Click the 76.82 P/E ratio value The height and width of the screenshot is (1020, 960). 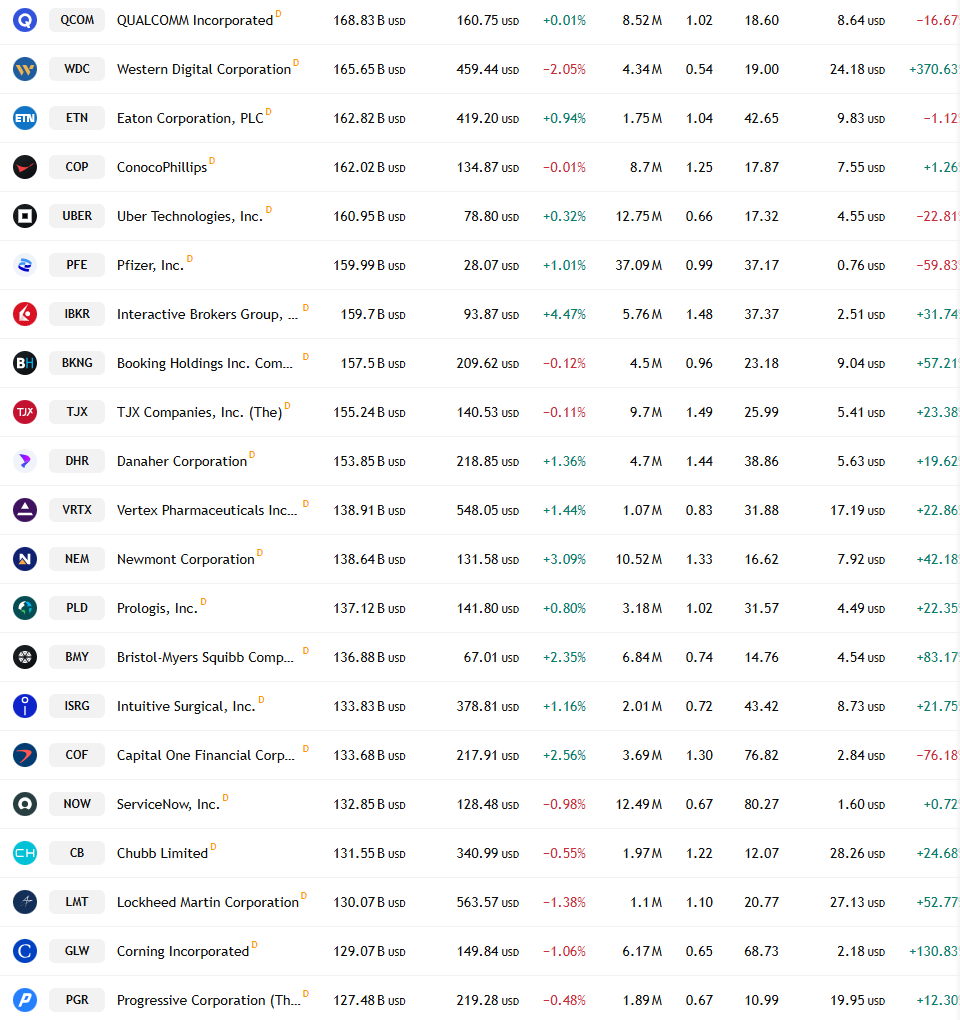point(761,756)
